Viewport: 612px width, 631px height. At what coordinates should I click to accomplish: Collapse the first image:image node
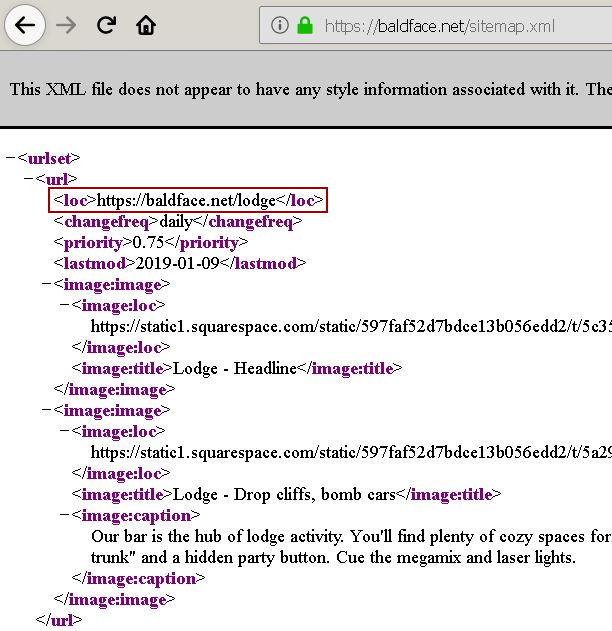click(x=46, y=284)
